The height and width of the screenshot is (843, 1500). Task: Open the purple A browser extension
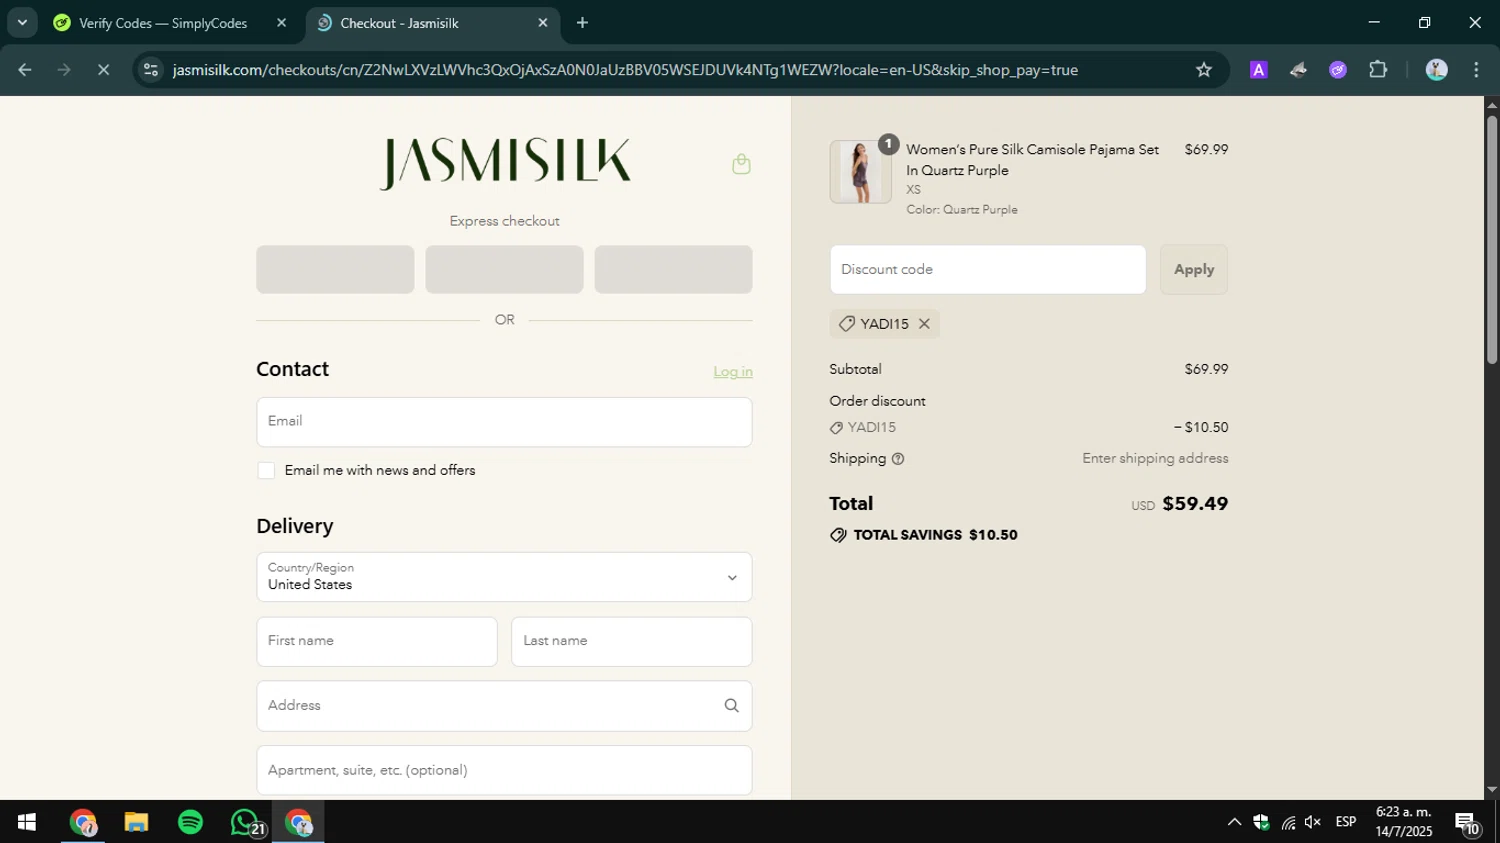tap(1259, 70)
